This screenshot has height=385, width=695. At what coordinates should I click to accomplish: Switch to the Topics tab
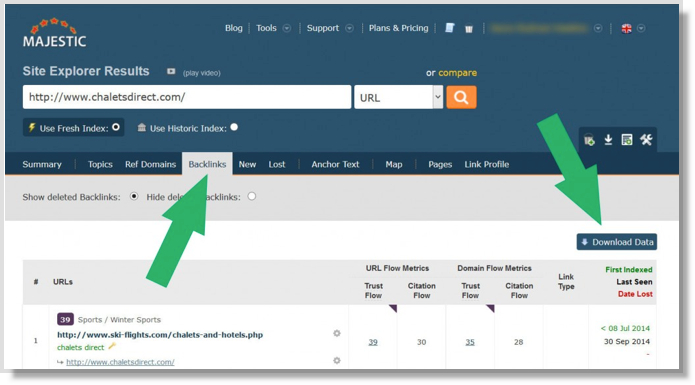click(100, 164)
